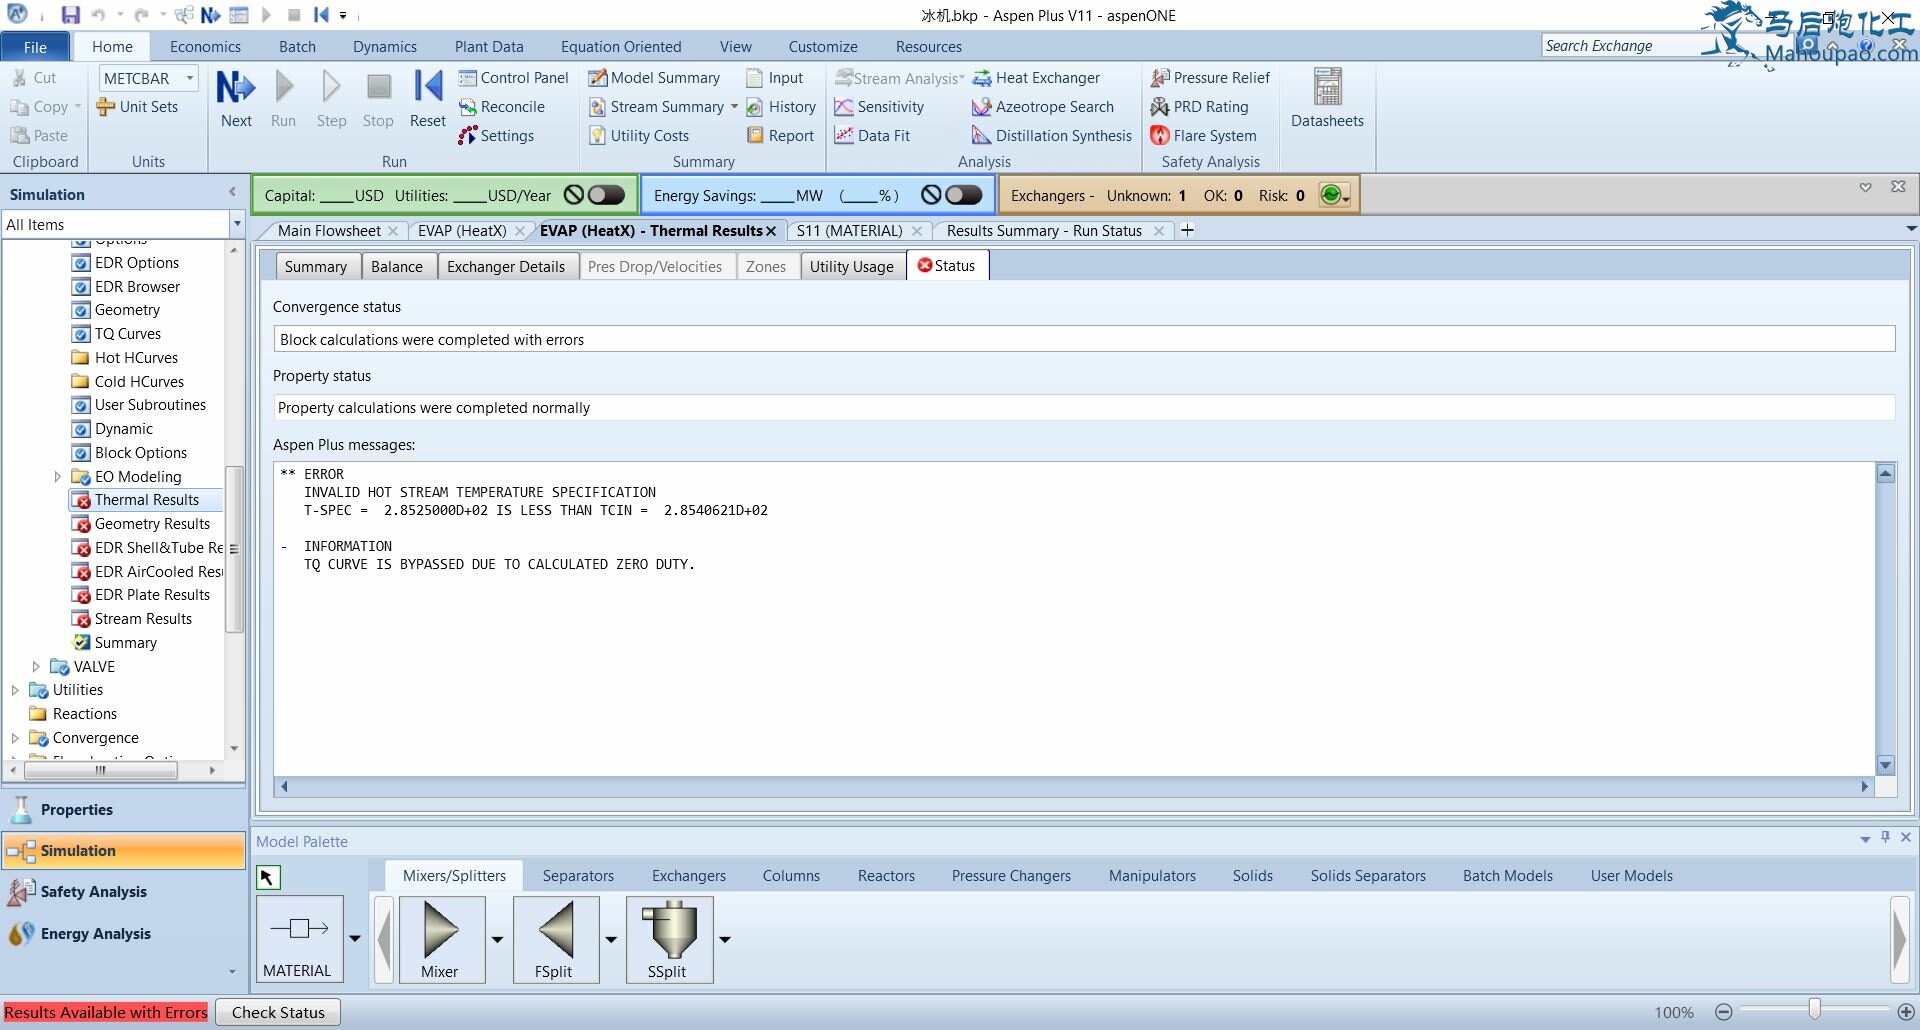
Task: Expand the EO Modeling tree node
Action: click(57, 477)
